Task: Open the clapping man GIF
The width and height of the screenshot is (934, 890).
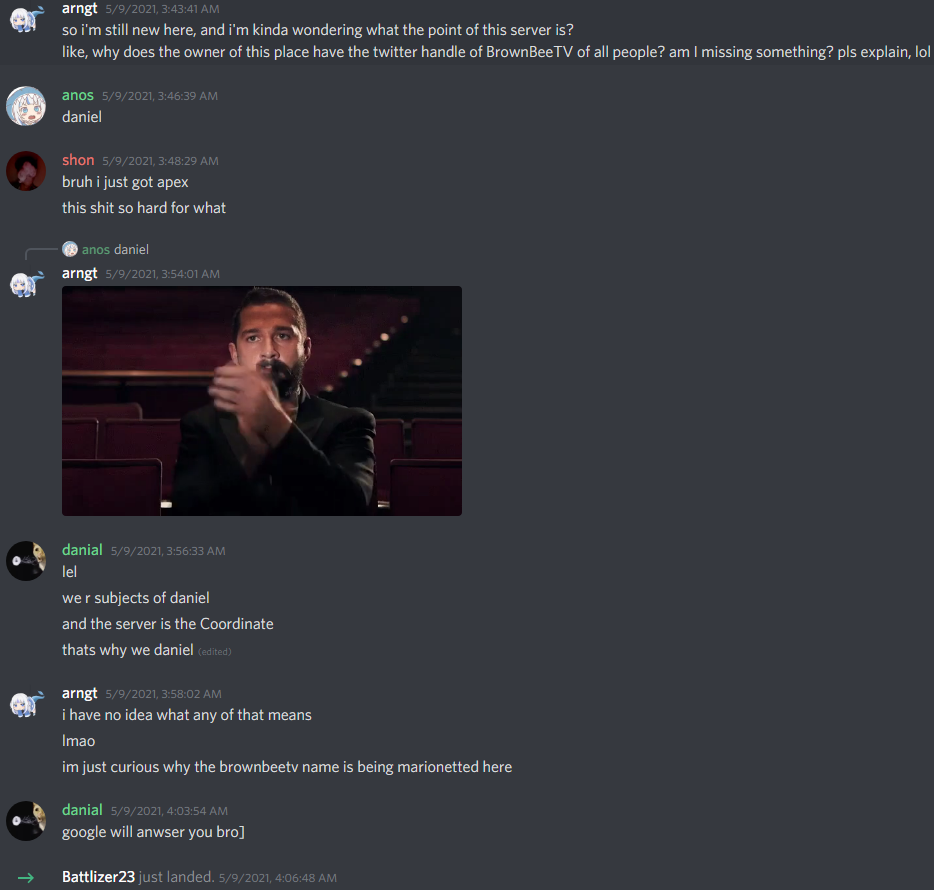Action: (261, 401)
